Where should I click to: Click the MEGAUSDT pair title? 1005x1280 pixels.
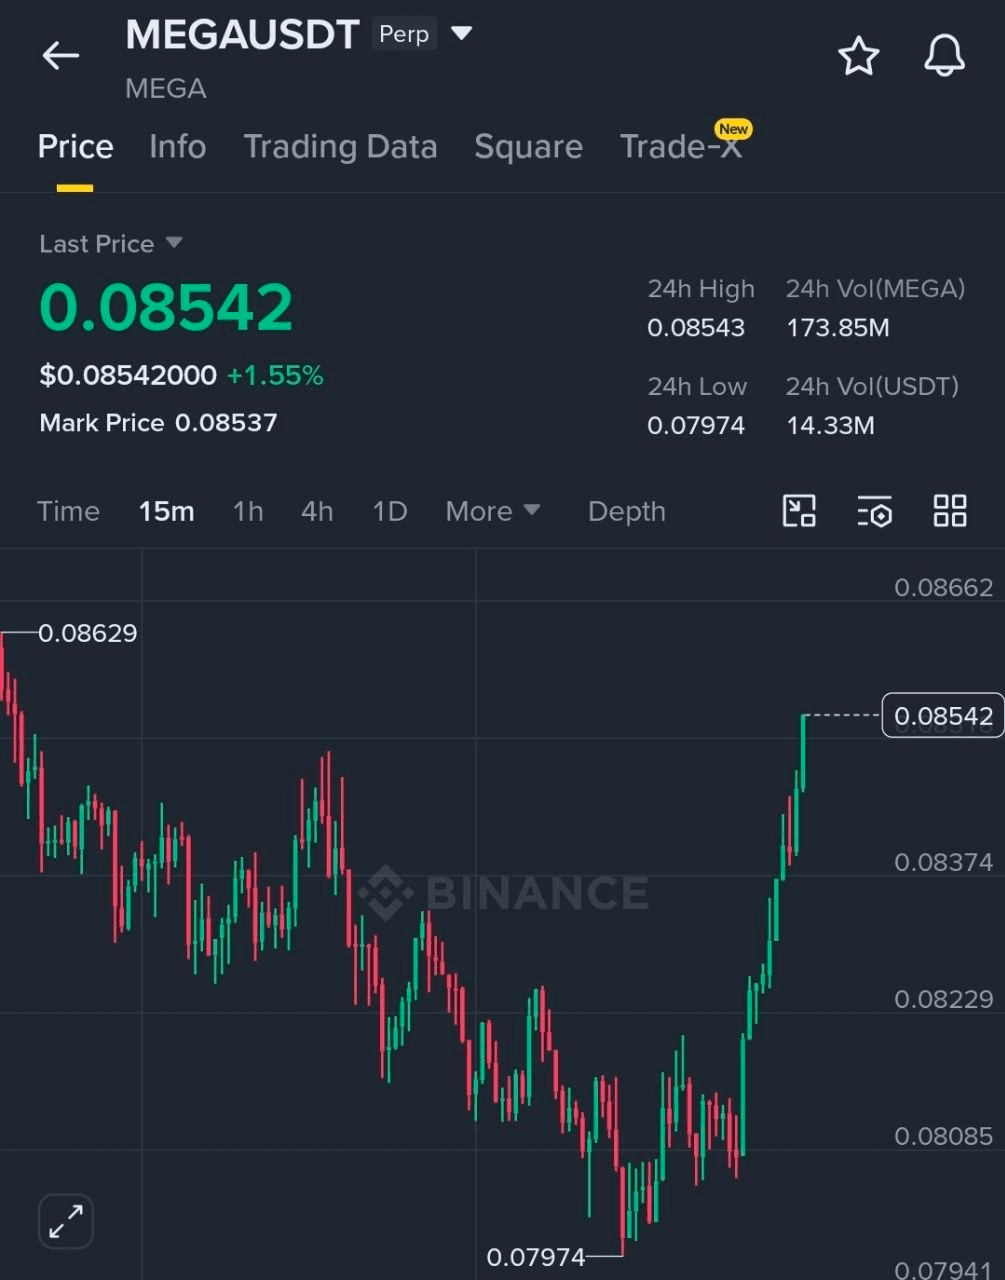pos(242,35)
